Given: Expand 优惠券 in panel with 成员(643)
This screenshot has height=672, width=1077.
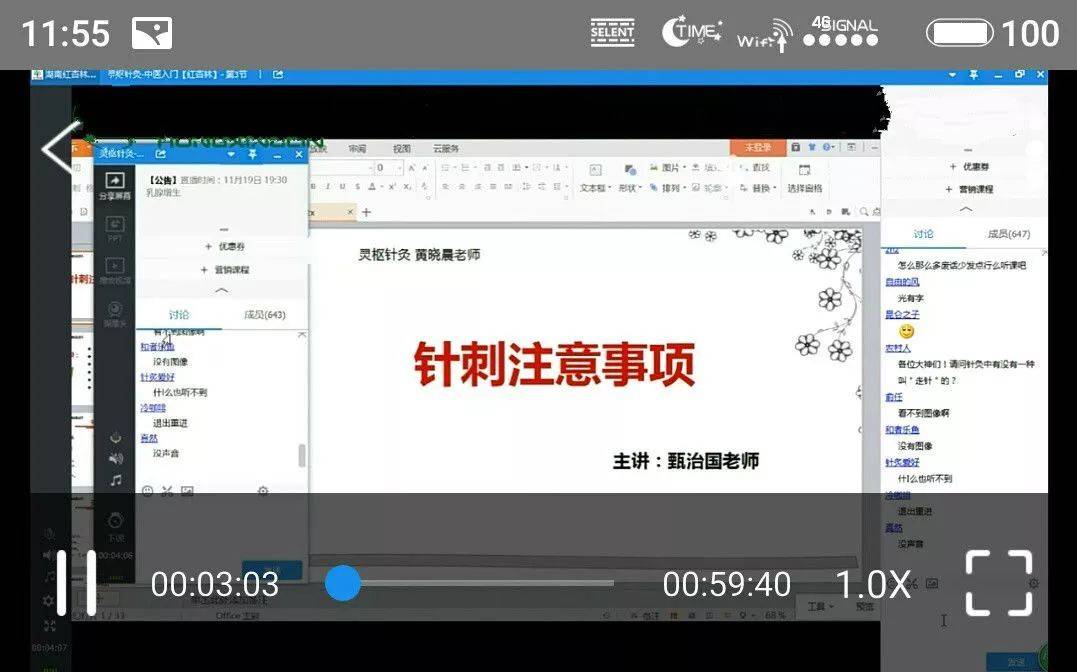Looking at the screenshot, I should (x=225, y=246).
